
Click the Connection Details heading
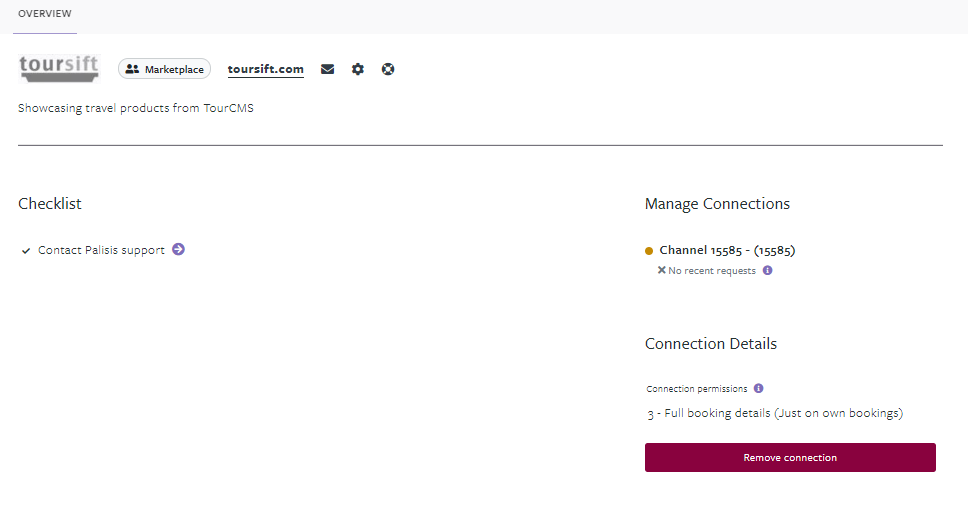(x=710, y=344)
